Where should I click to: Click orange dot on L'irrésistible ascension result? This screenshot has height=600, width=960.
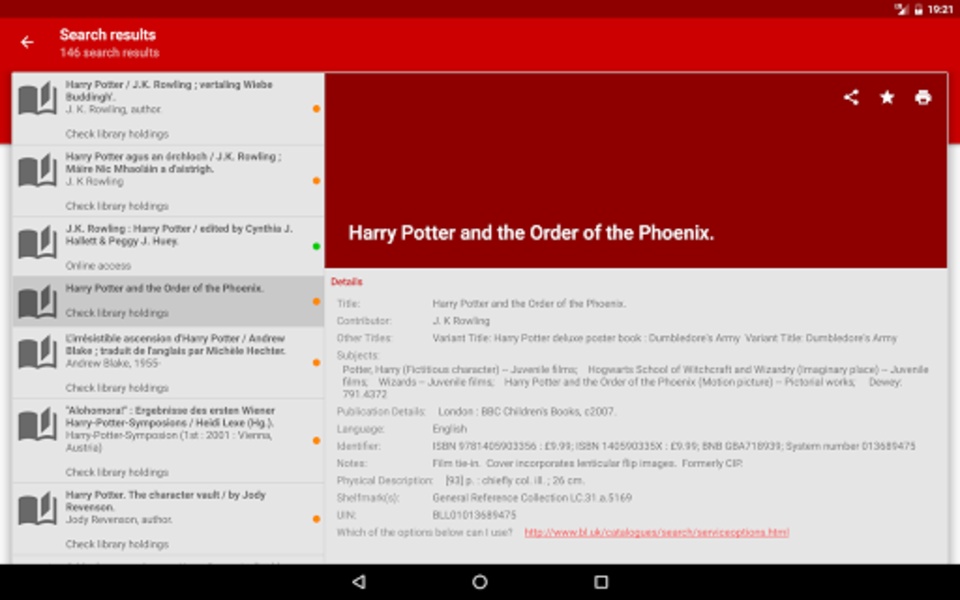coord(317,362)
